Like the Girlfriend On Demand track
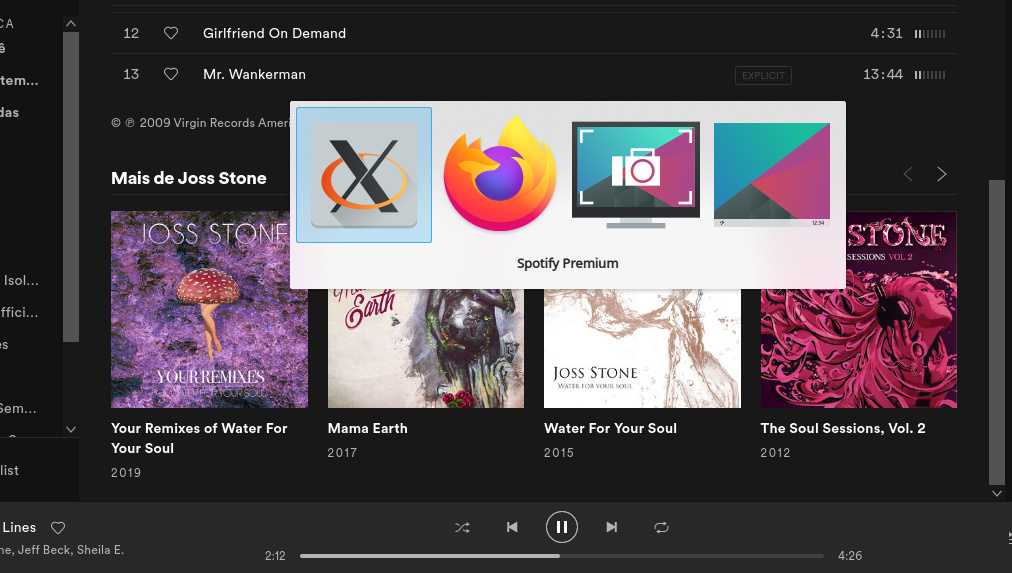The height and width of the screenshot is (573, 1012). pos(170,33)
